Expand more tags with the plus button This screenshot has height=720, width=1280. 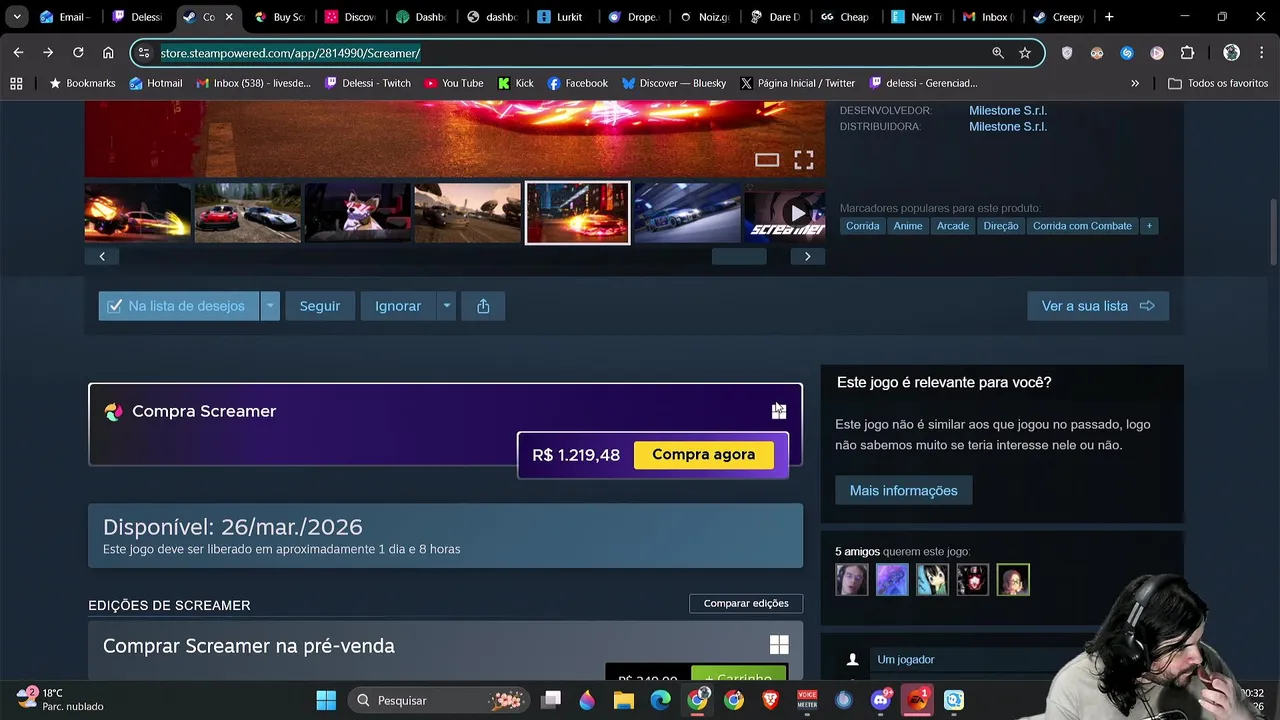1149,226
